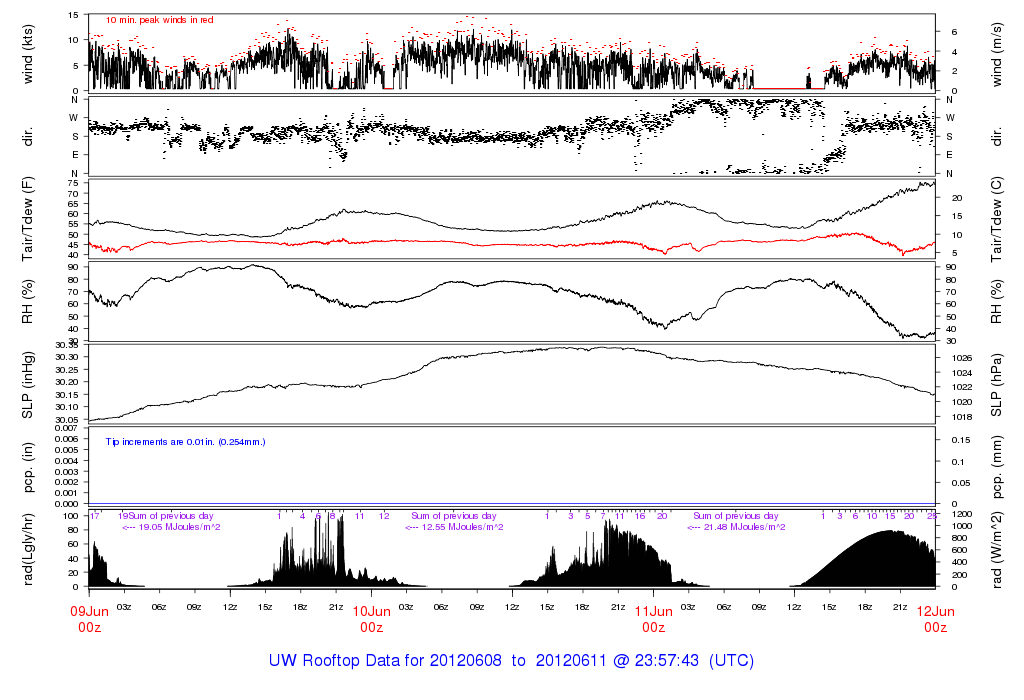This screenshot has height=700, width=1024.
Task: Click the 'pcp. (in)' axis label
Action: pyautogui.click(x=27, y=467)
